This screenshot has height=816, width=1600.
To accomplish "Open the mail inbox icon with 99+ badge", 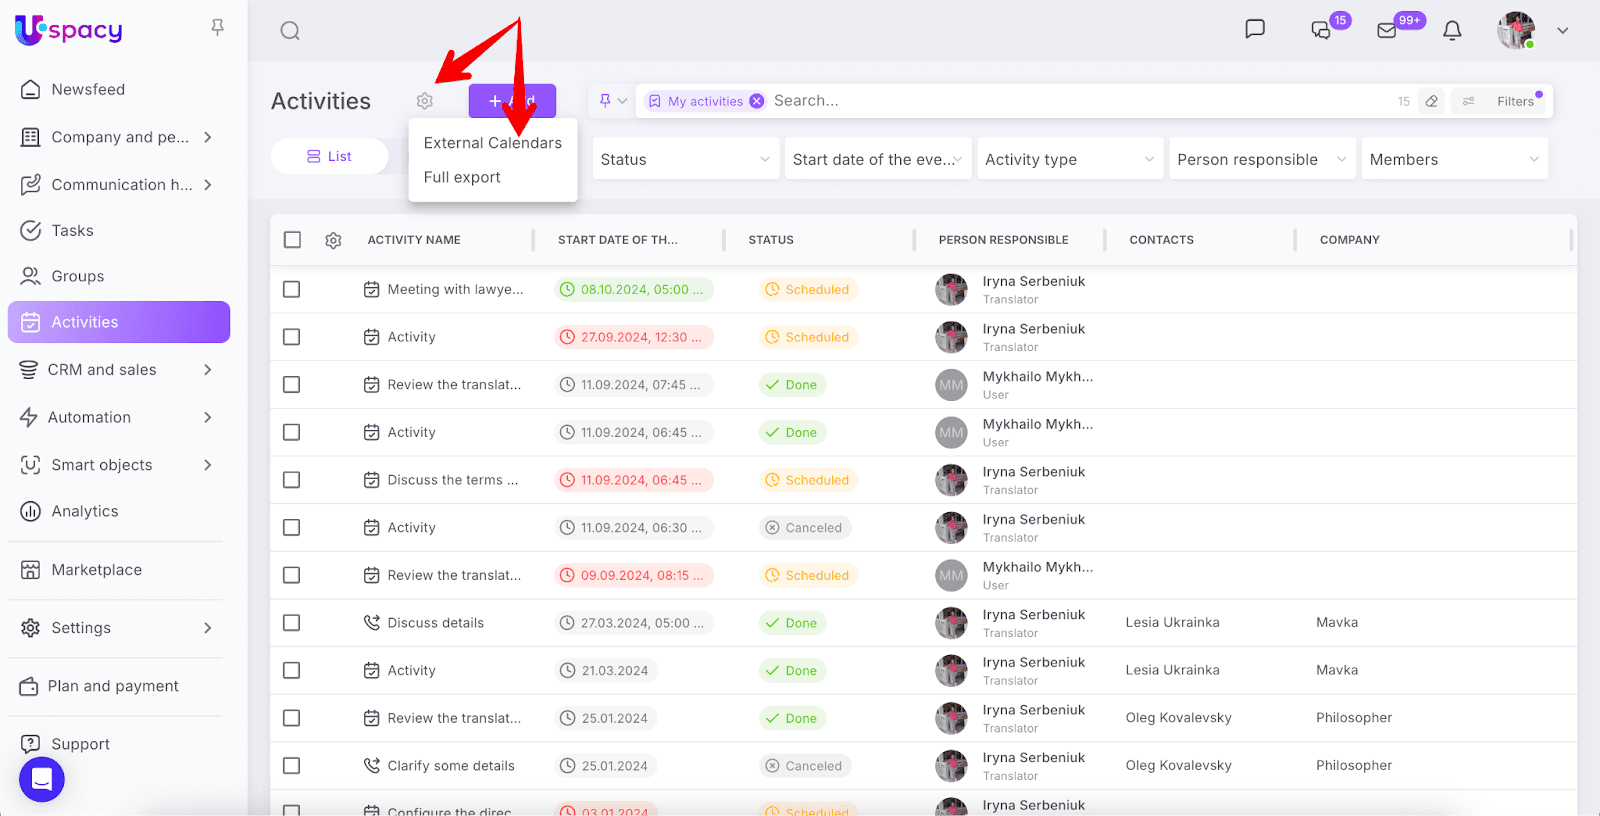I will [1387, 31].
